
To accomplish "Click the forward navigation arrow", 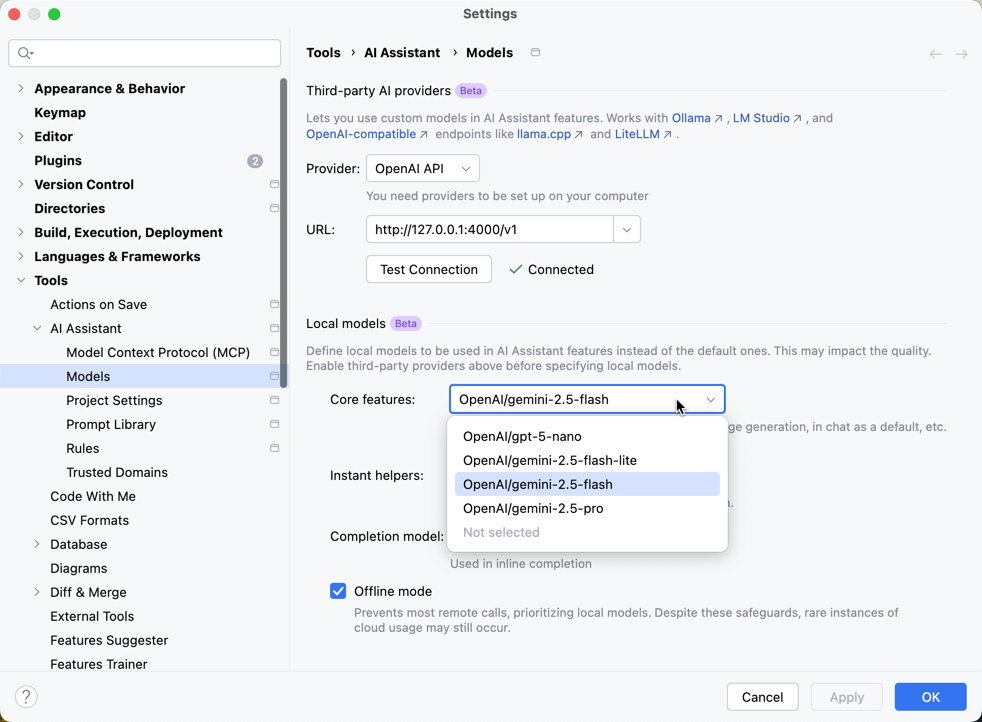I will 961,54.
